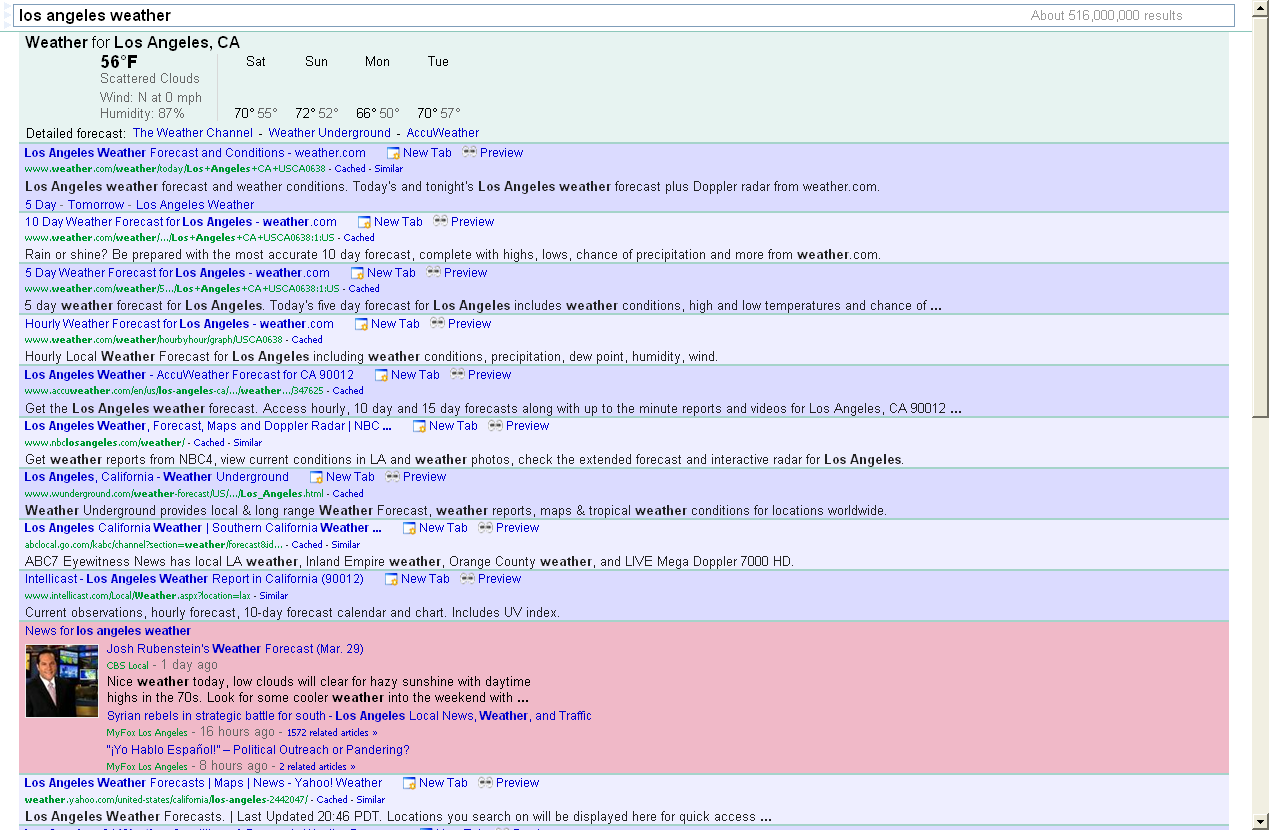Image resolution: width=1269 pixels, height=830 pixels.
Task: Click the scrollbar down arrow
Action: tap(1260, 821)
